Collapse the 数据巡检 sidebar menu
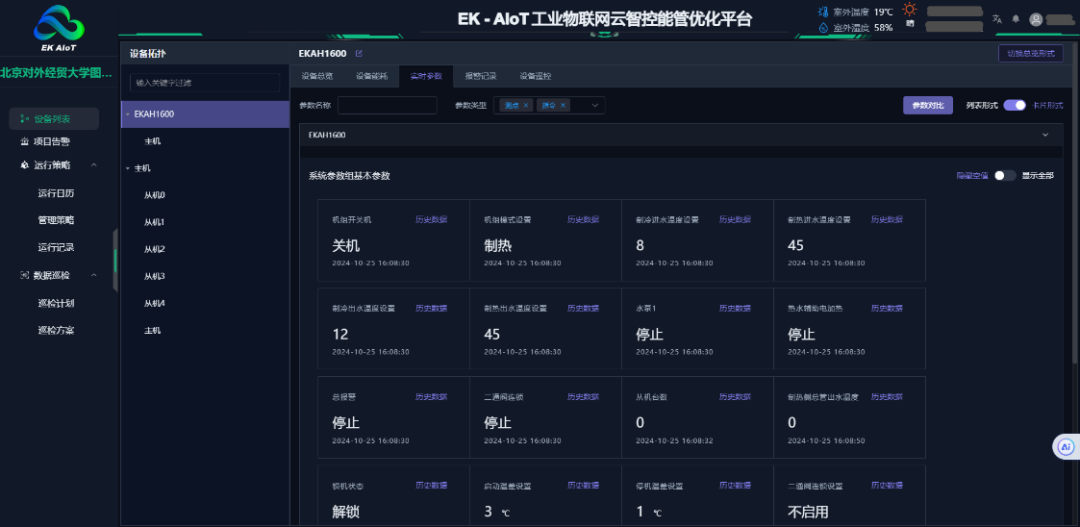This screenshot has width=1080, height=527. [94, 275]
